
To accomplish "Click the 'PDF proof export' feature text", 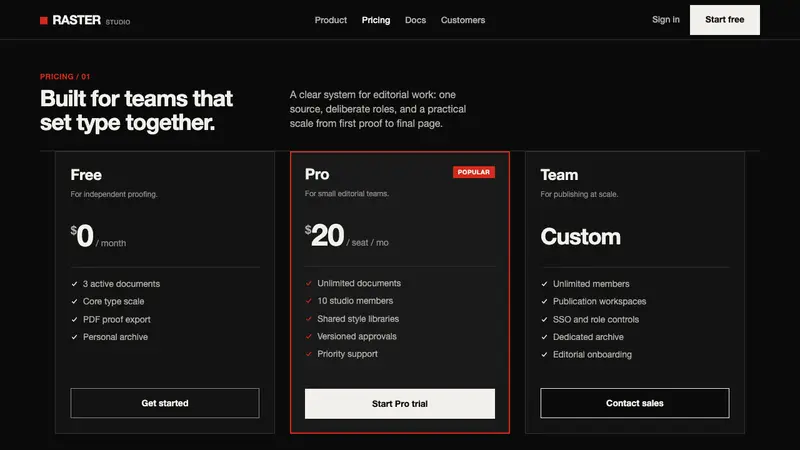I will pyautogui.click(x=117, y=319).
